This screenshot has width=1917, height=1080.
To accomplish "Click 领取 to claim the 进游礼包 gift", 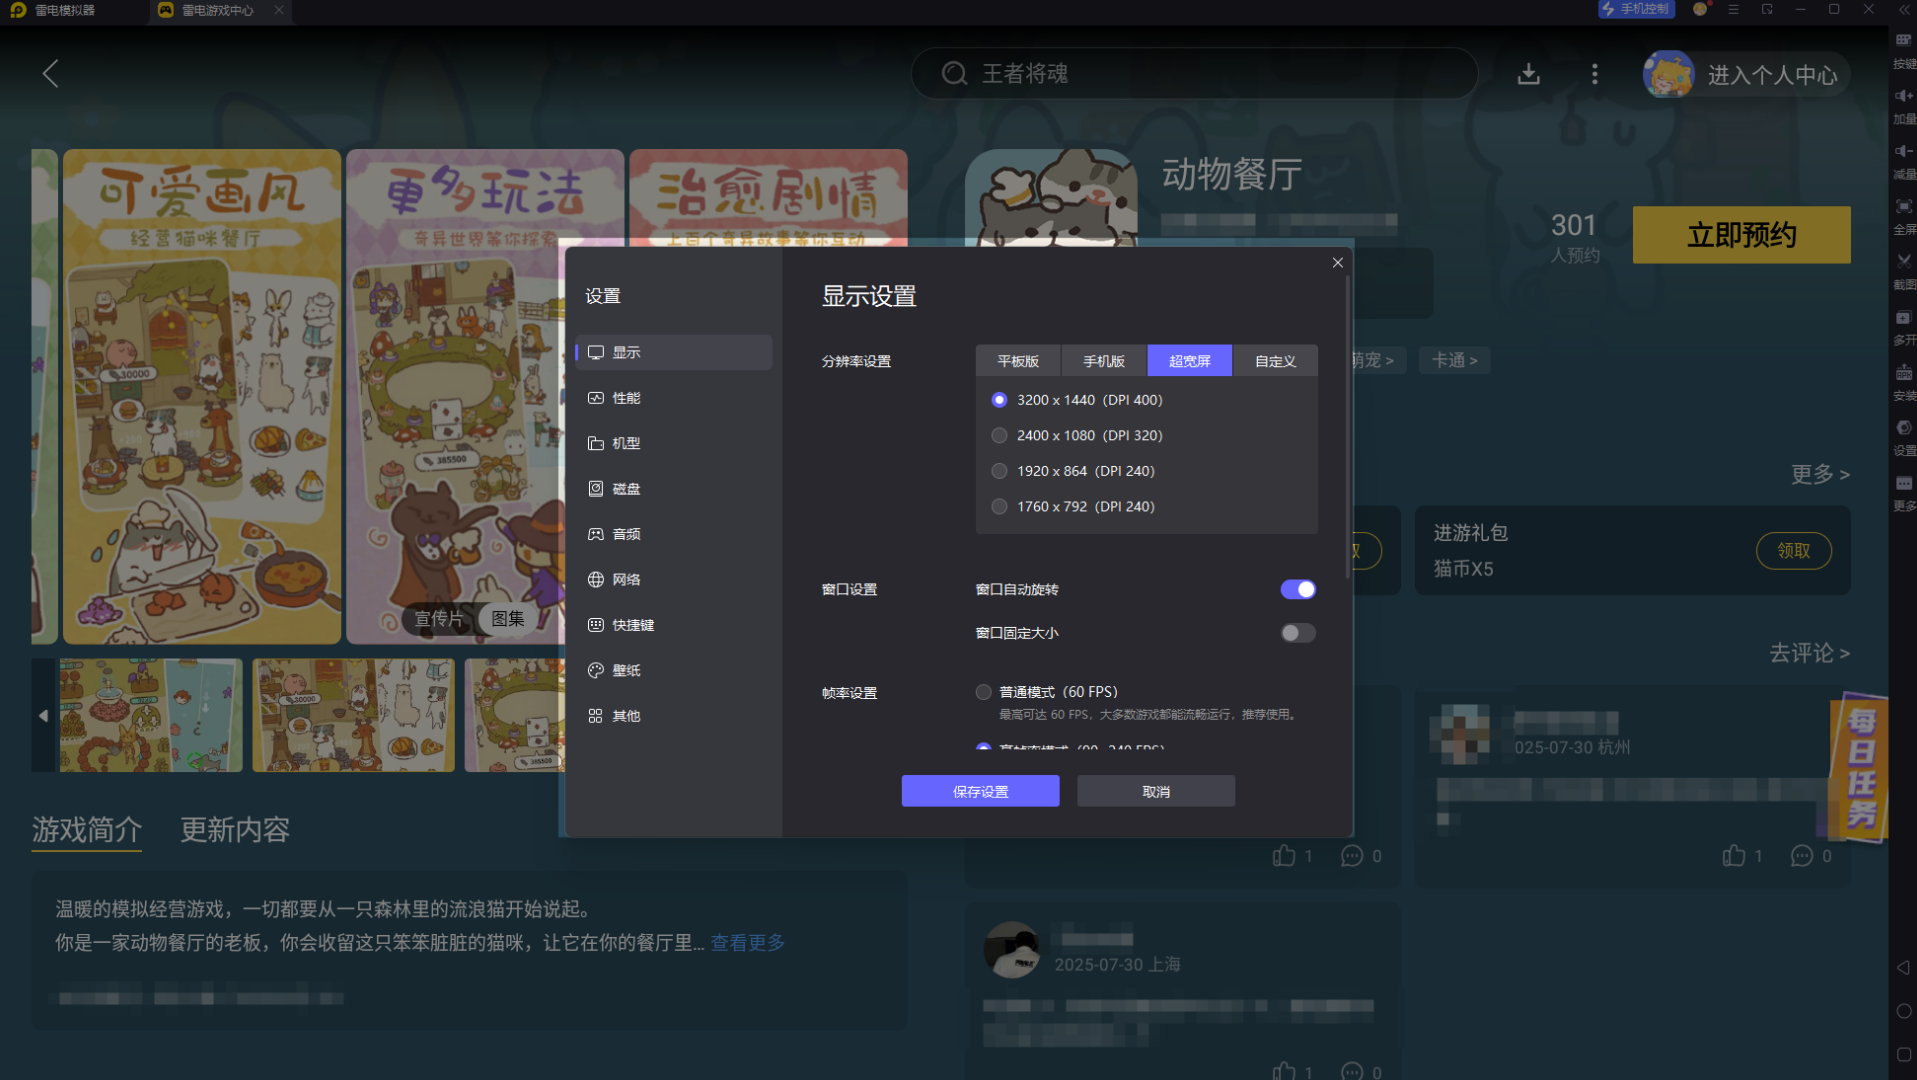I will click(x=1793, y=551).
